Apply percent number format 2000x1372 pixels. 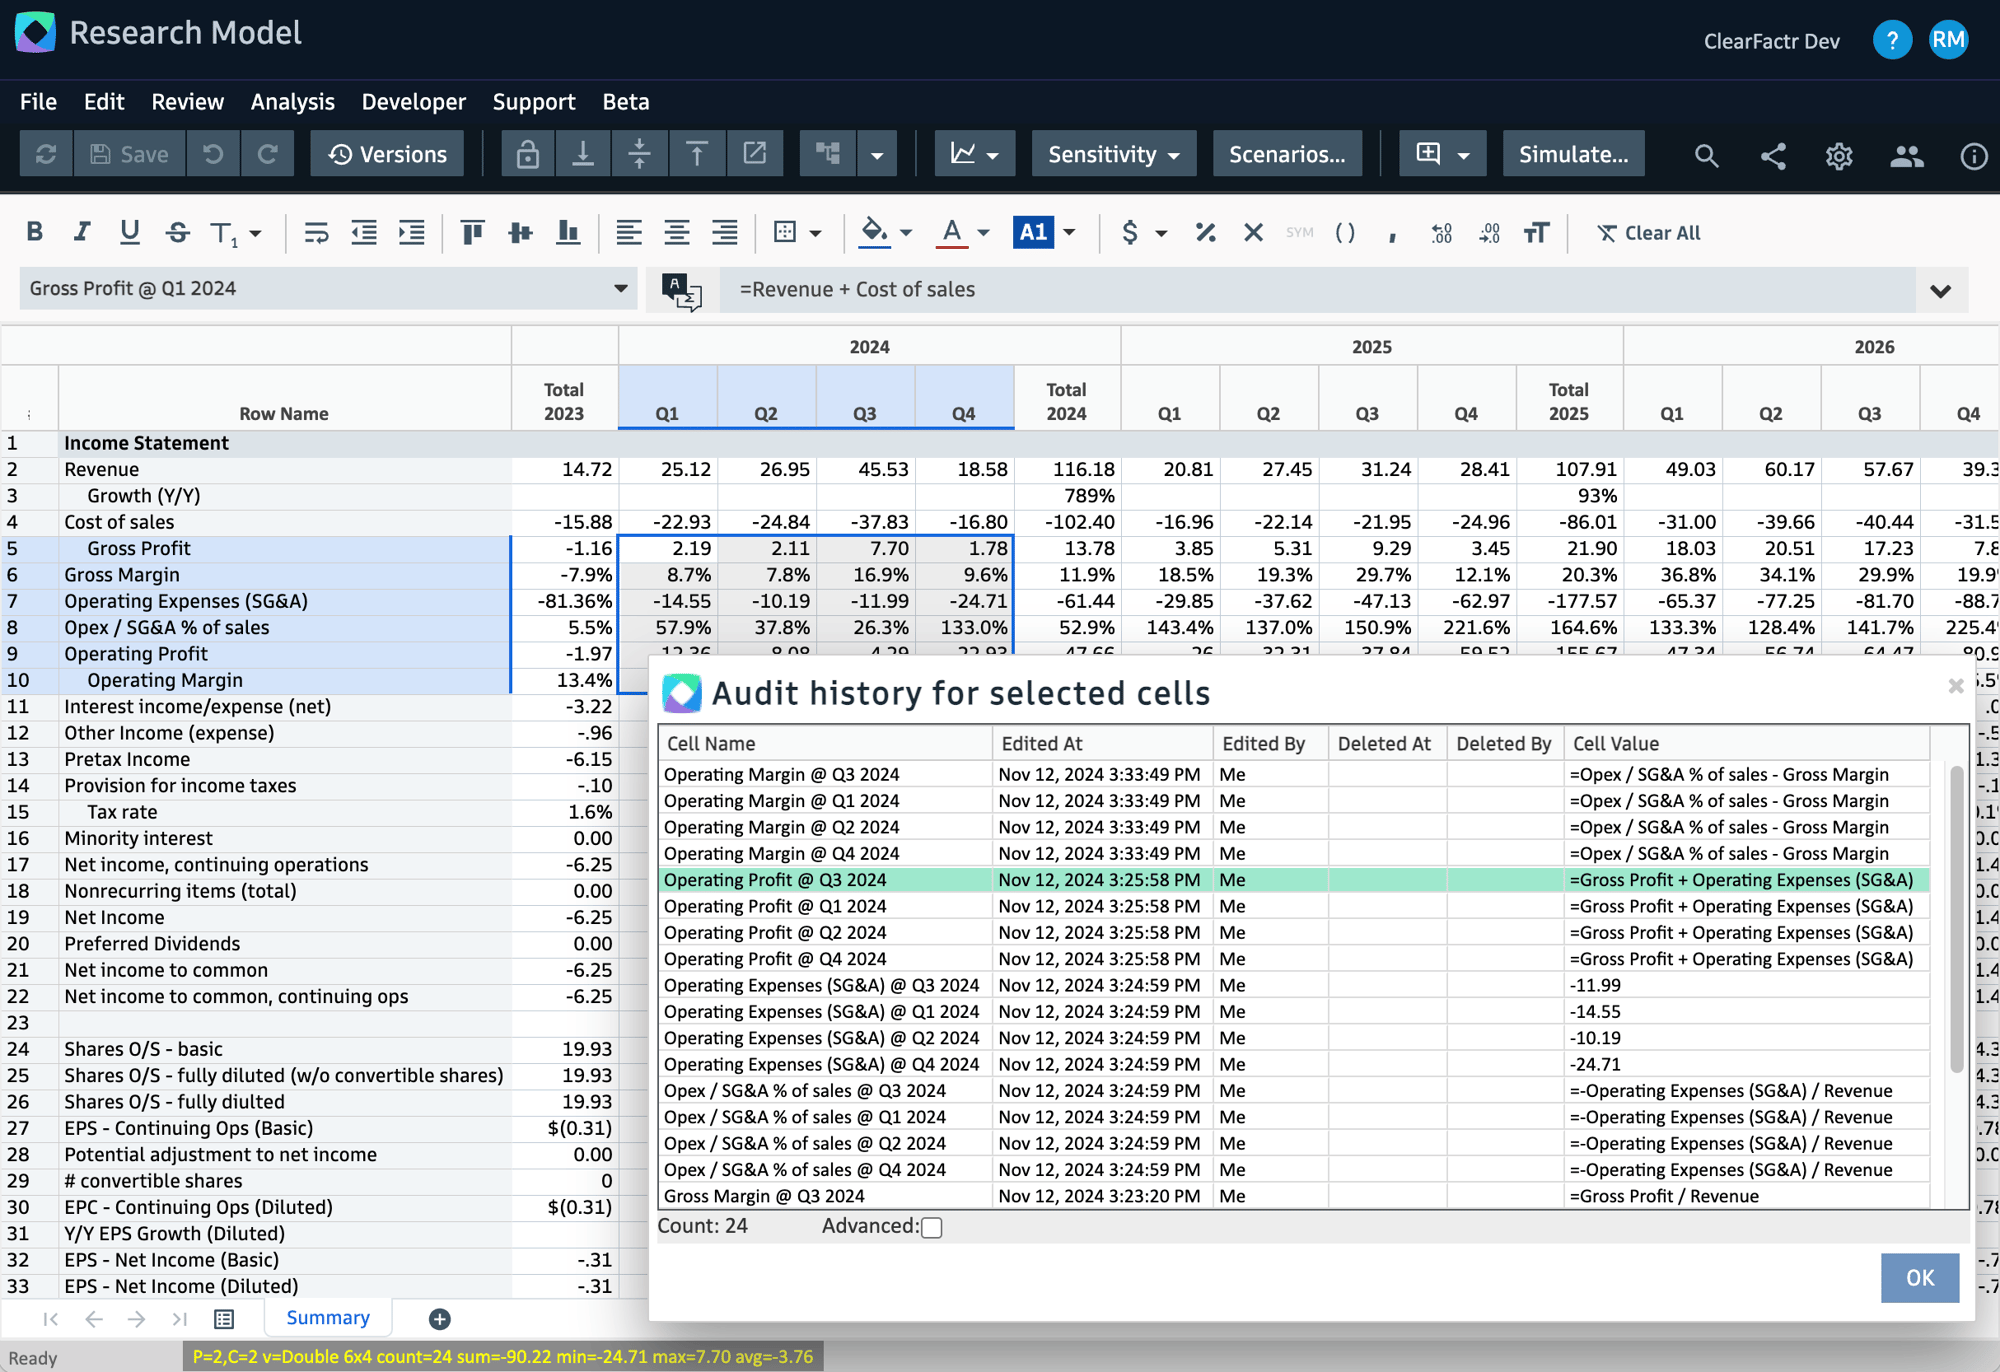tap(1205, 232)
